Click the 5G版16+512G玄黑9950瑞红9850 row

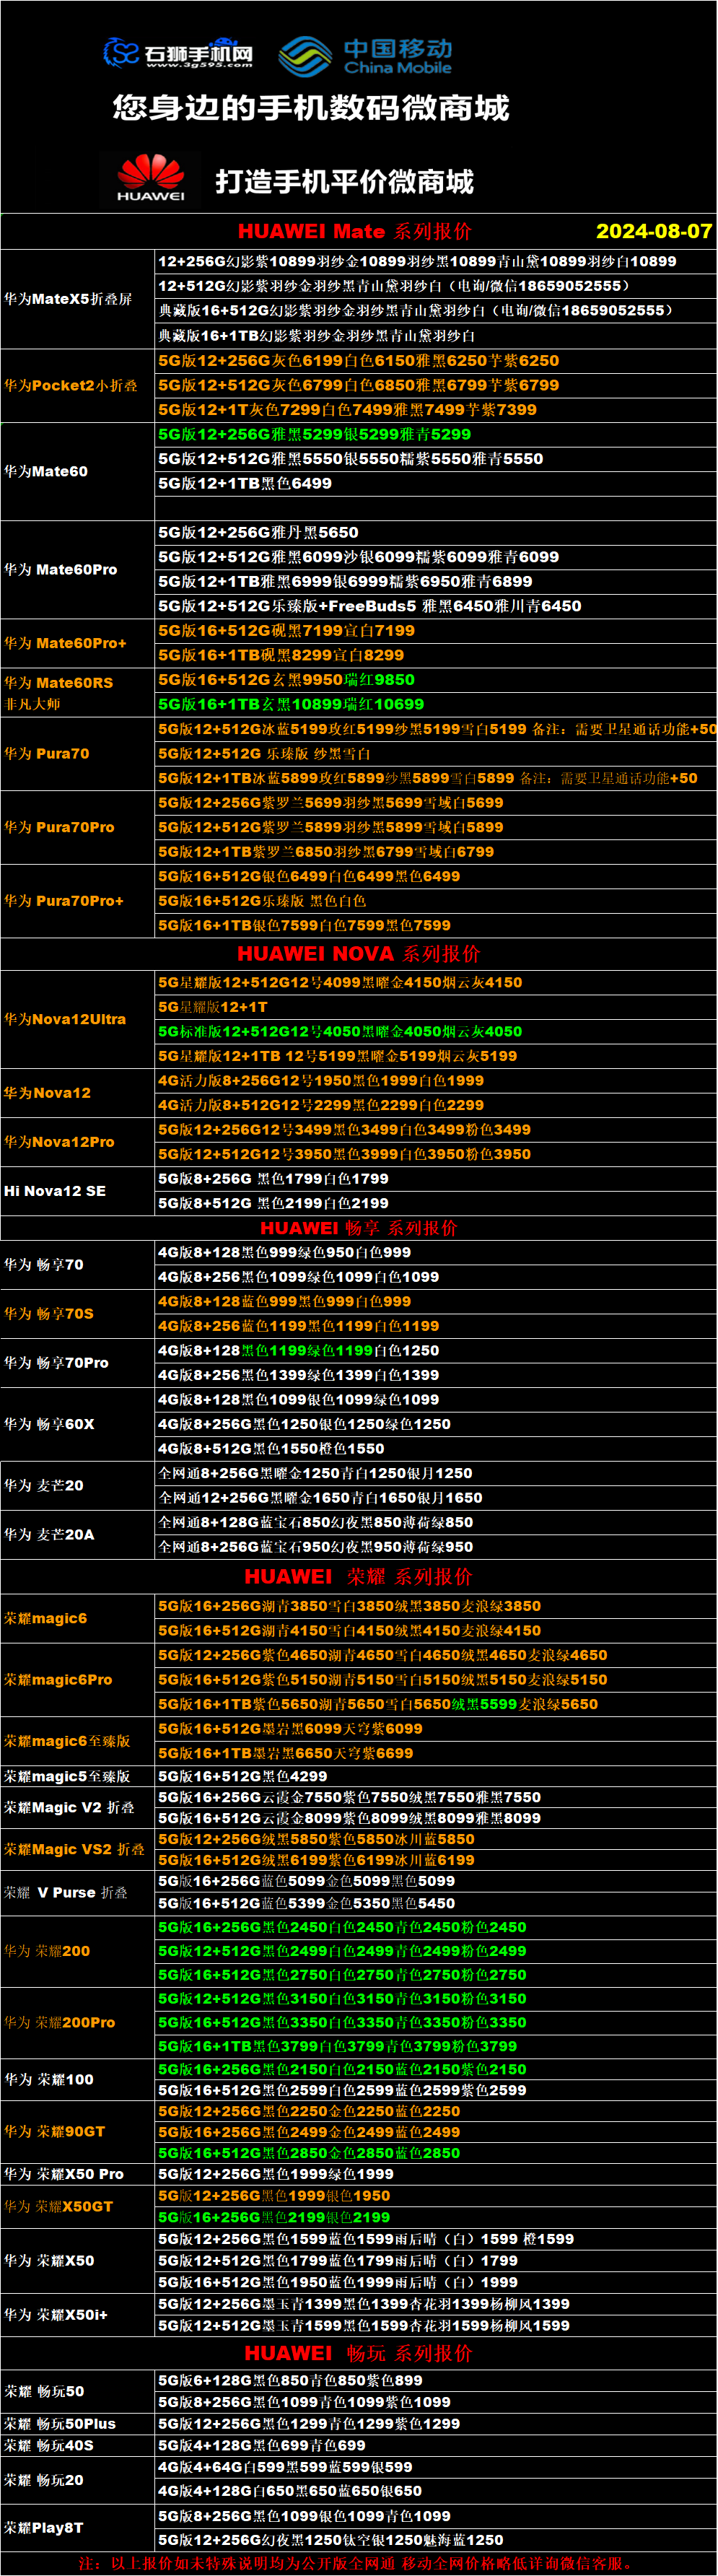(x=435, y=680)
